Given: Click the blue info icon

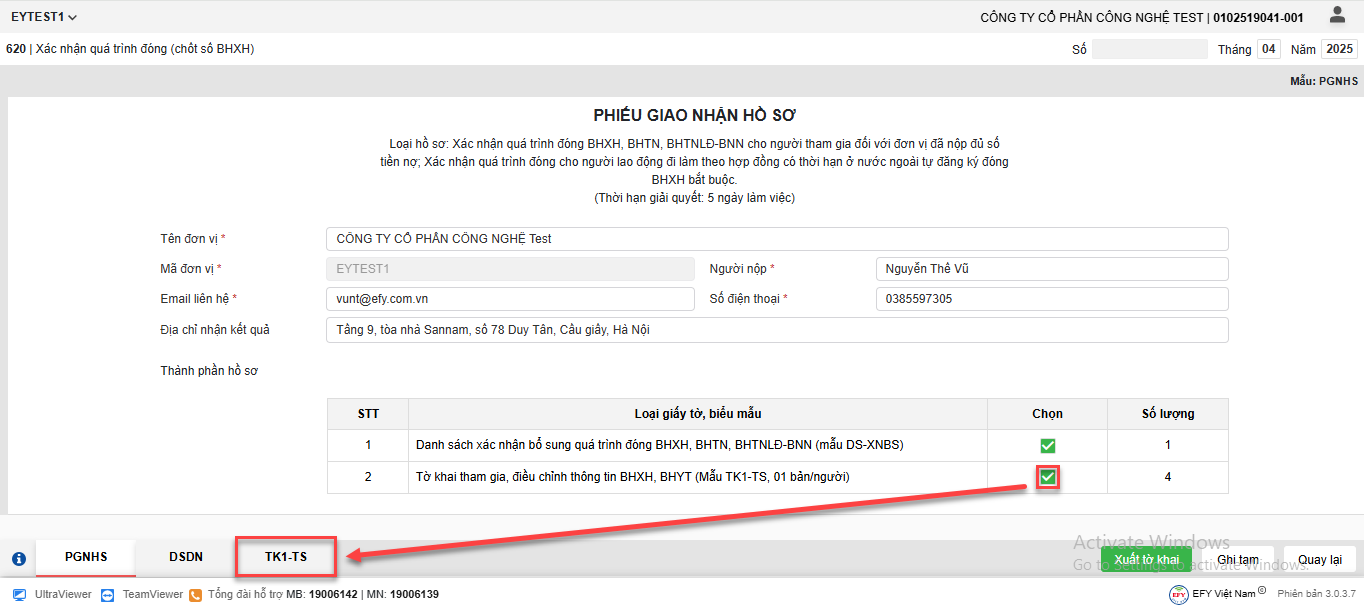Looking at the screenshot, I should point(19,559).
